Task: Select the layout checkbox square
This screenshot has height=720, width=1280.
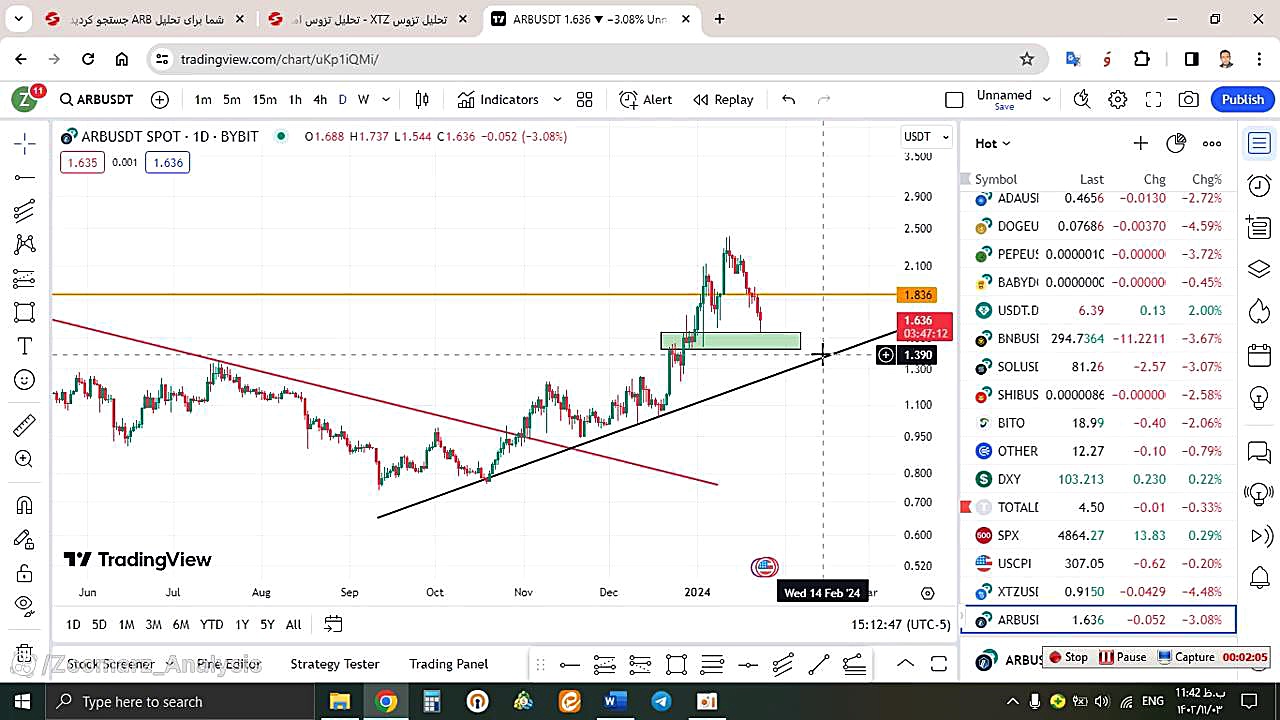Action: [x=954, y=99]
